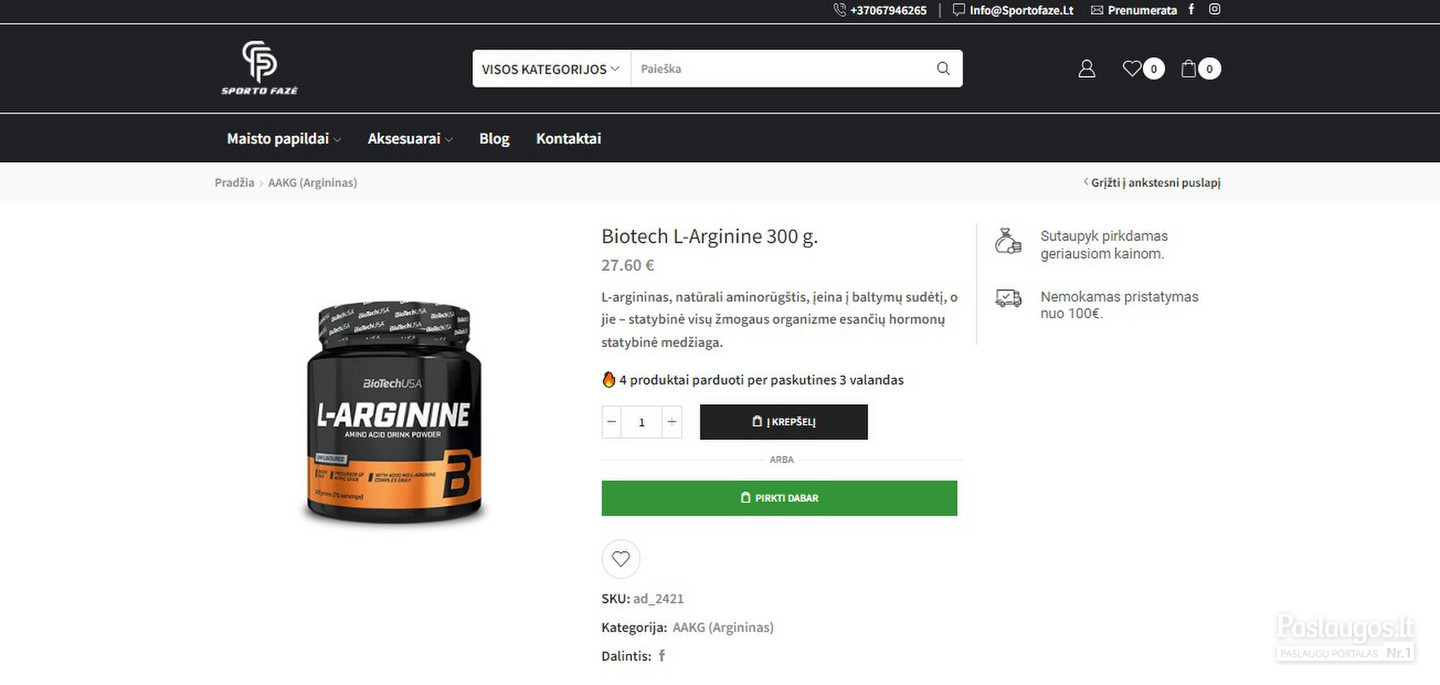Focus the Paieška search field
Screen dimensions: 1440x685
[x=780, y=69]
